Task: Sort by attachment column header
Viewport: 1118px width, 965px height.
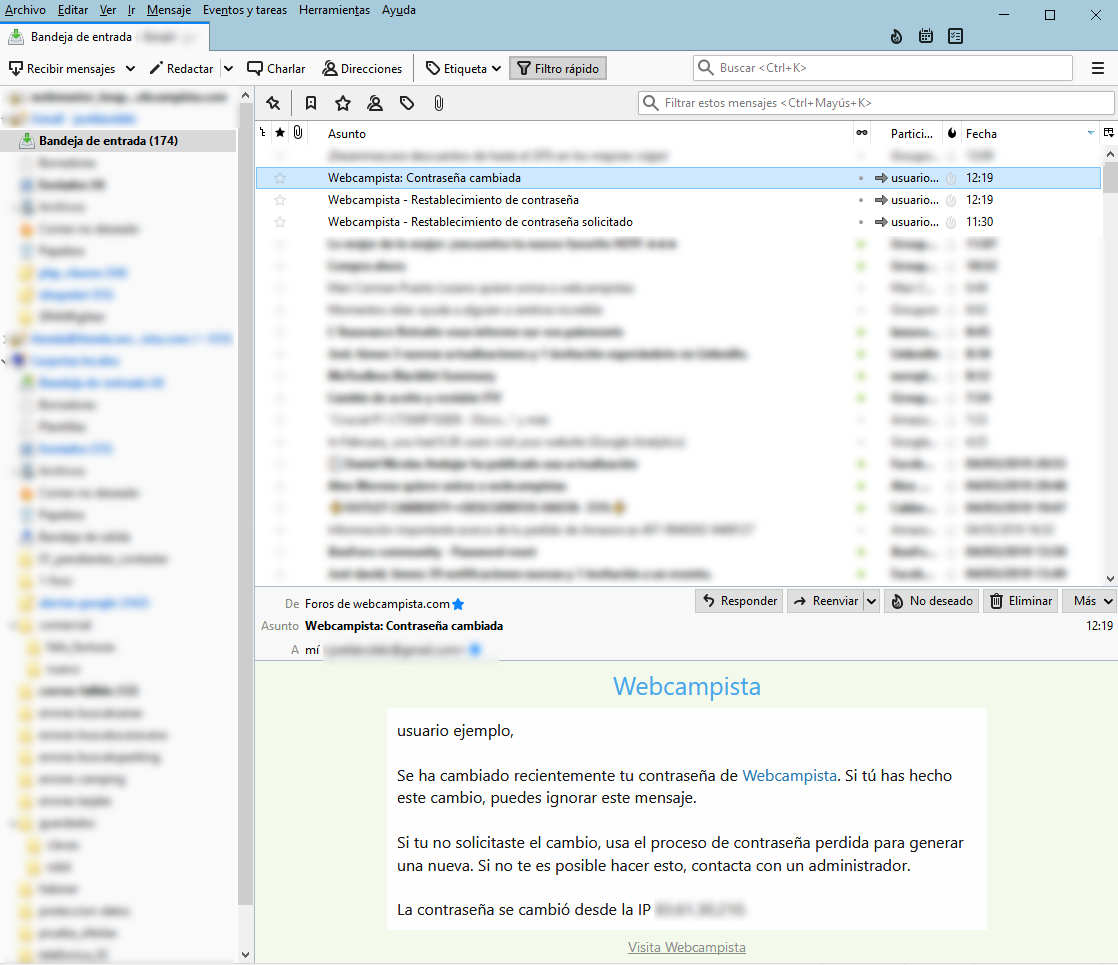Action: (x=298, y=133)
